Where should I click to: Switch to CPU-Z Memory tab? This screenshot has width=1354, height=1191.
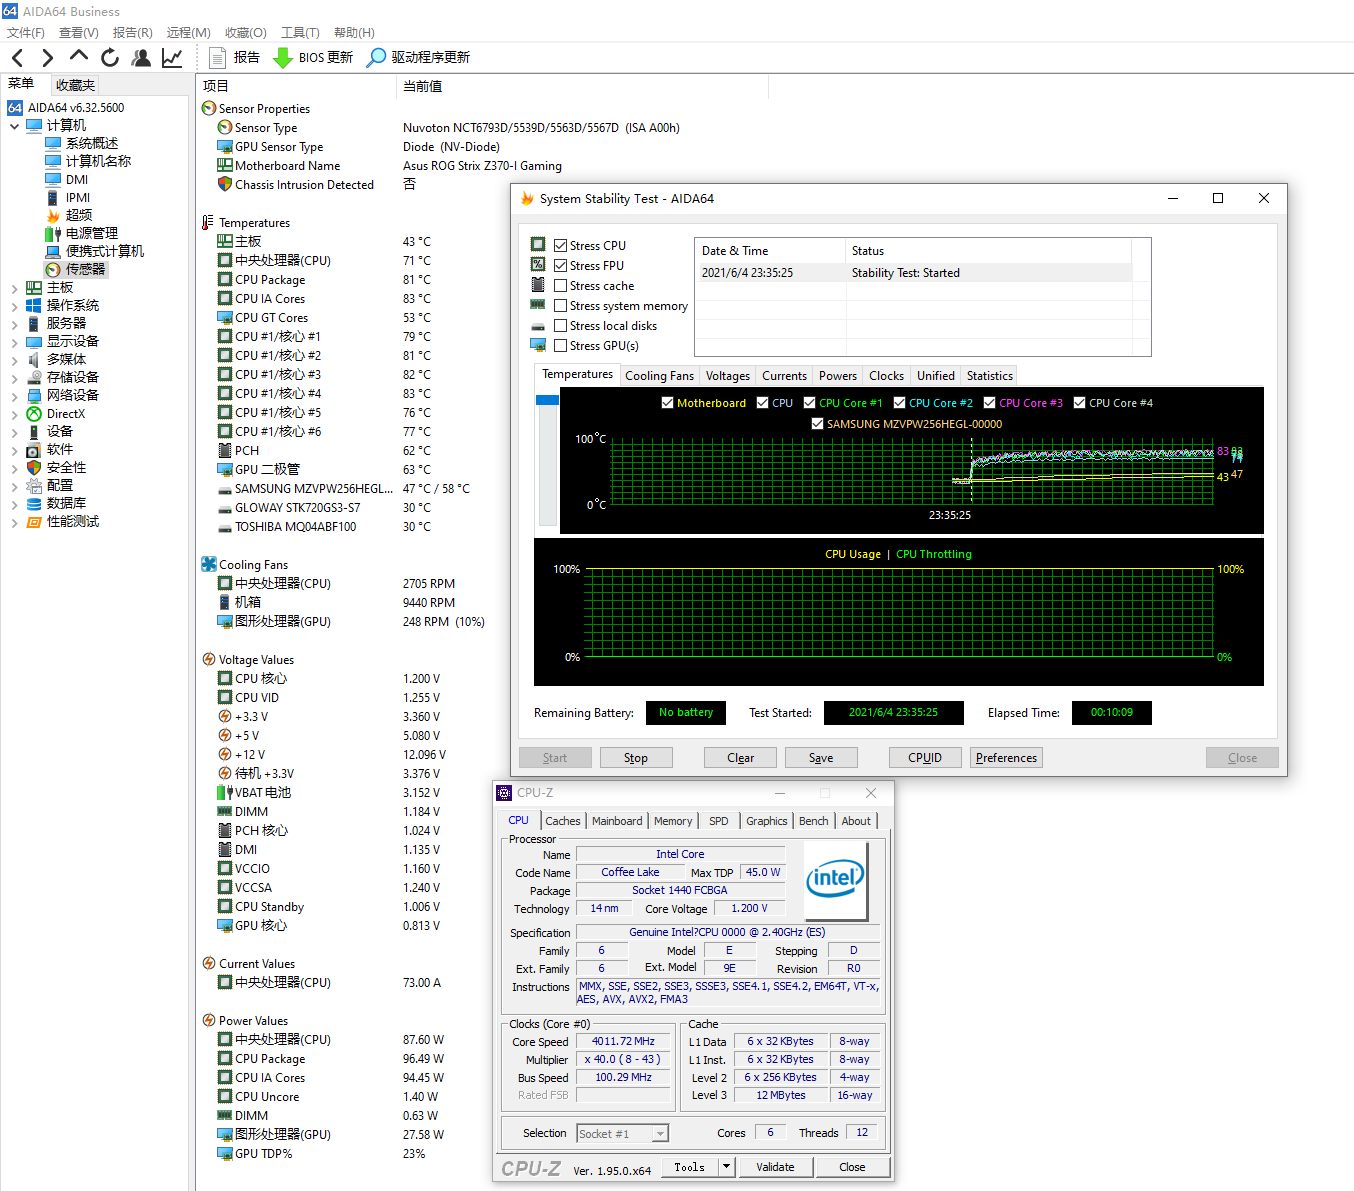pyautogui.click(x=673, y=821)
